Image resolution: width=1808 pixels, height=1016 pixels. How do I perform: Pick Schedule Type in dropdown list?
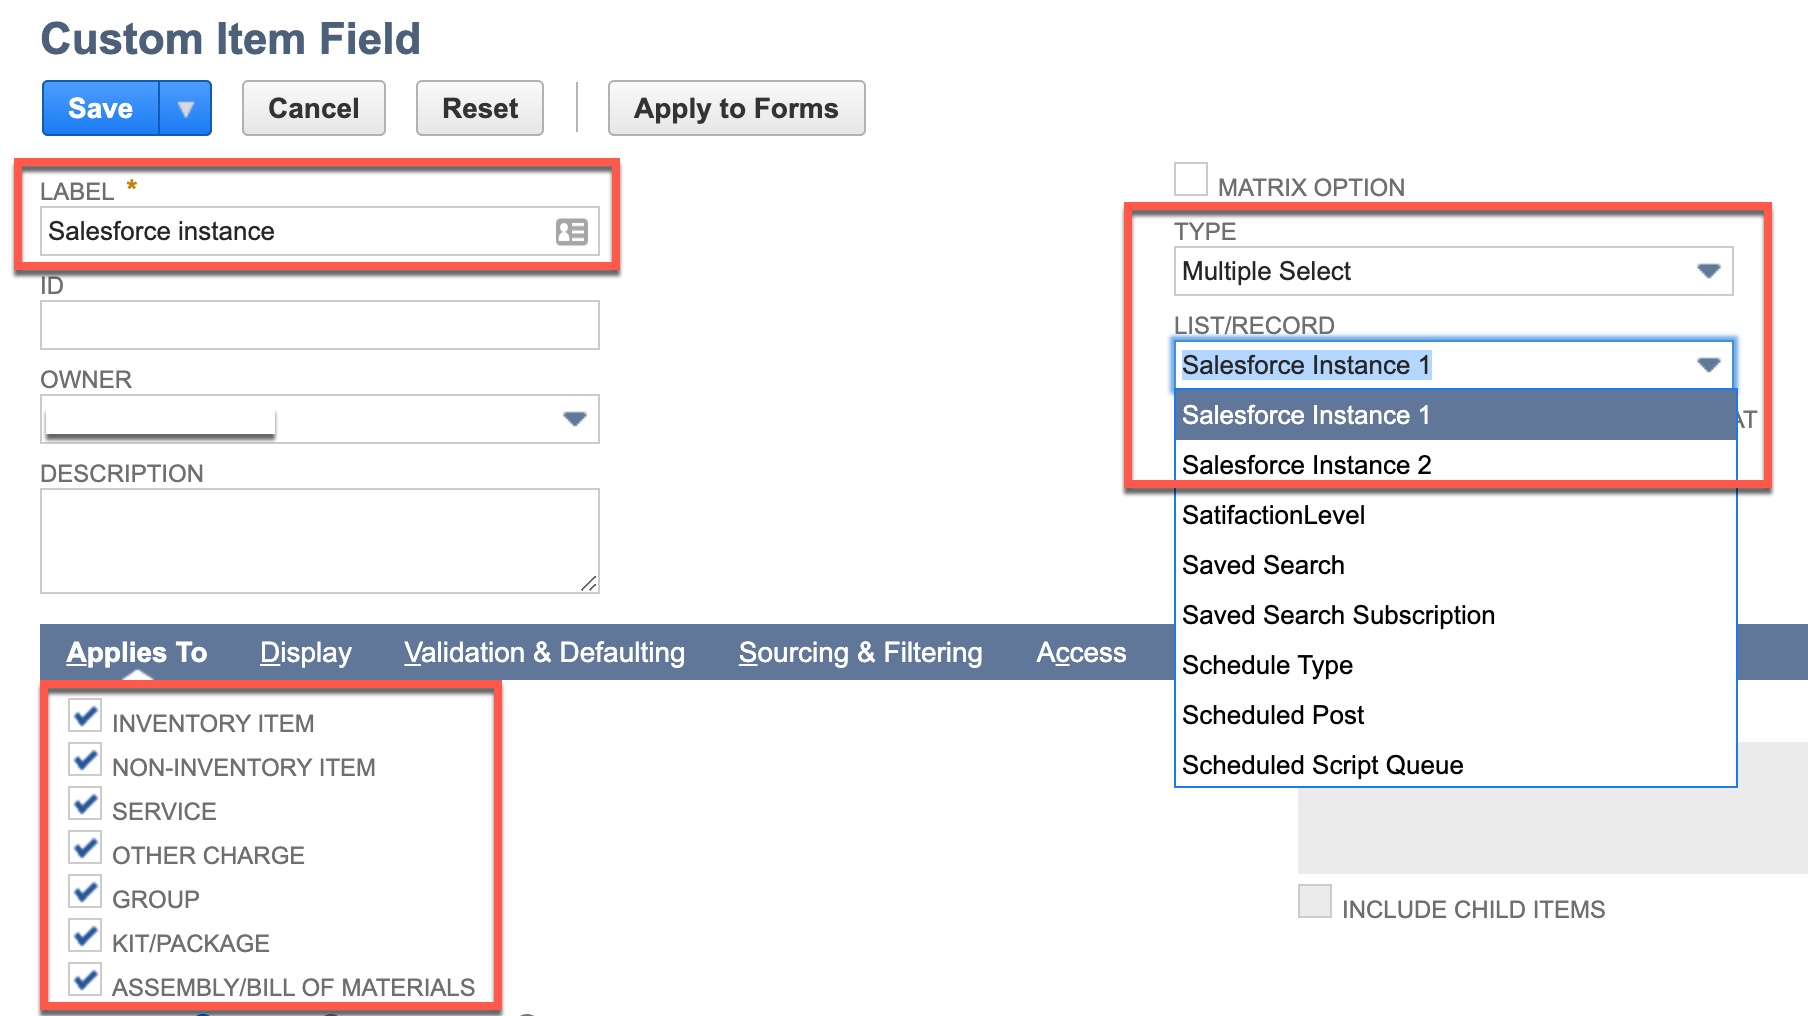1455,665
